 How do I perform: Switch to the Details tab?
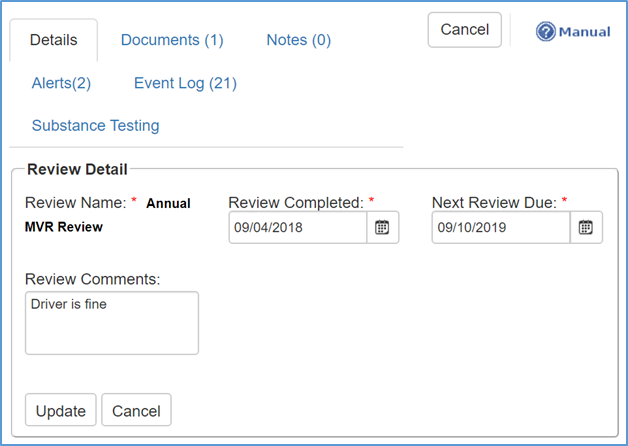53,40
